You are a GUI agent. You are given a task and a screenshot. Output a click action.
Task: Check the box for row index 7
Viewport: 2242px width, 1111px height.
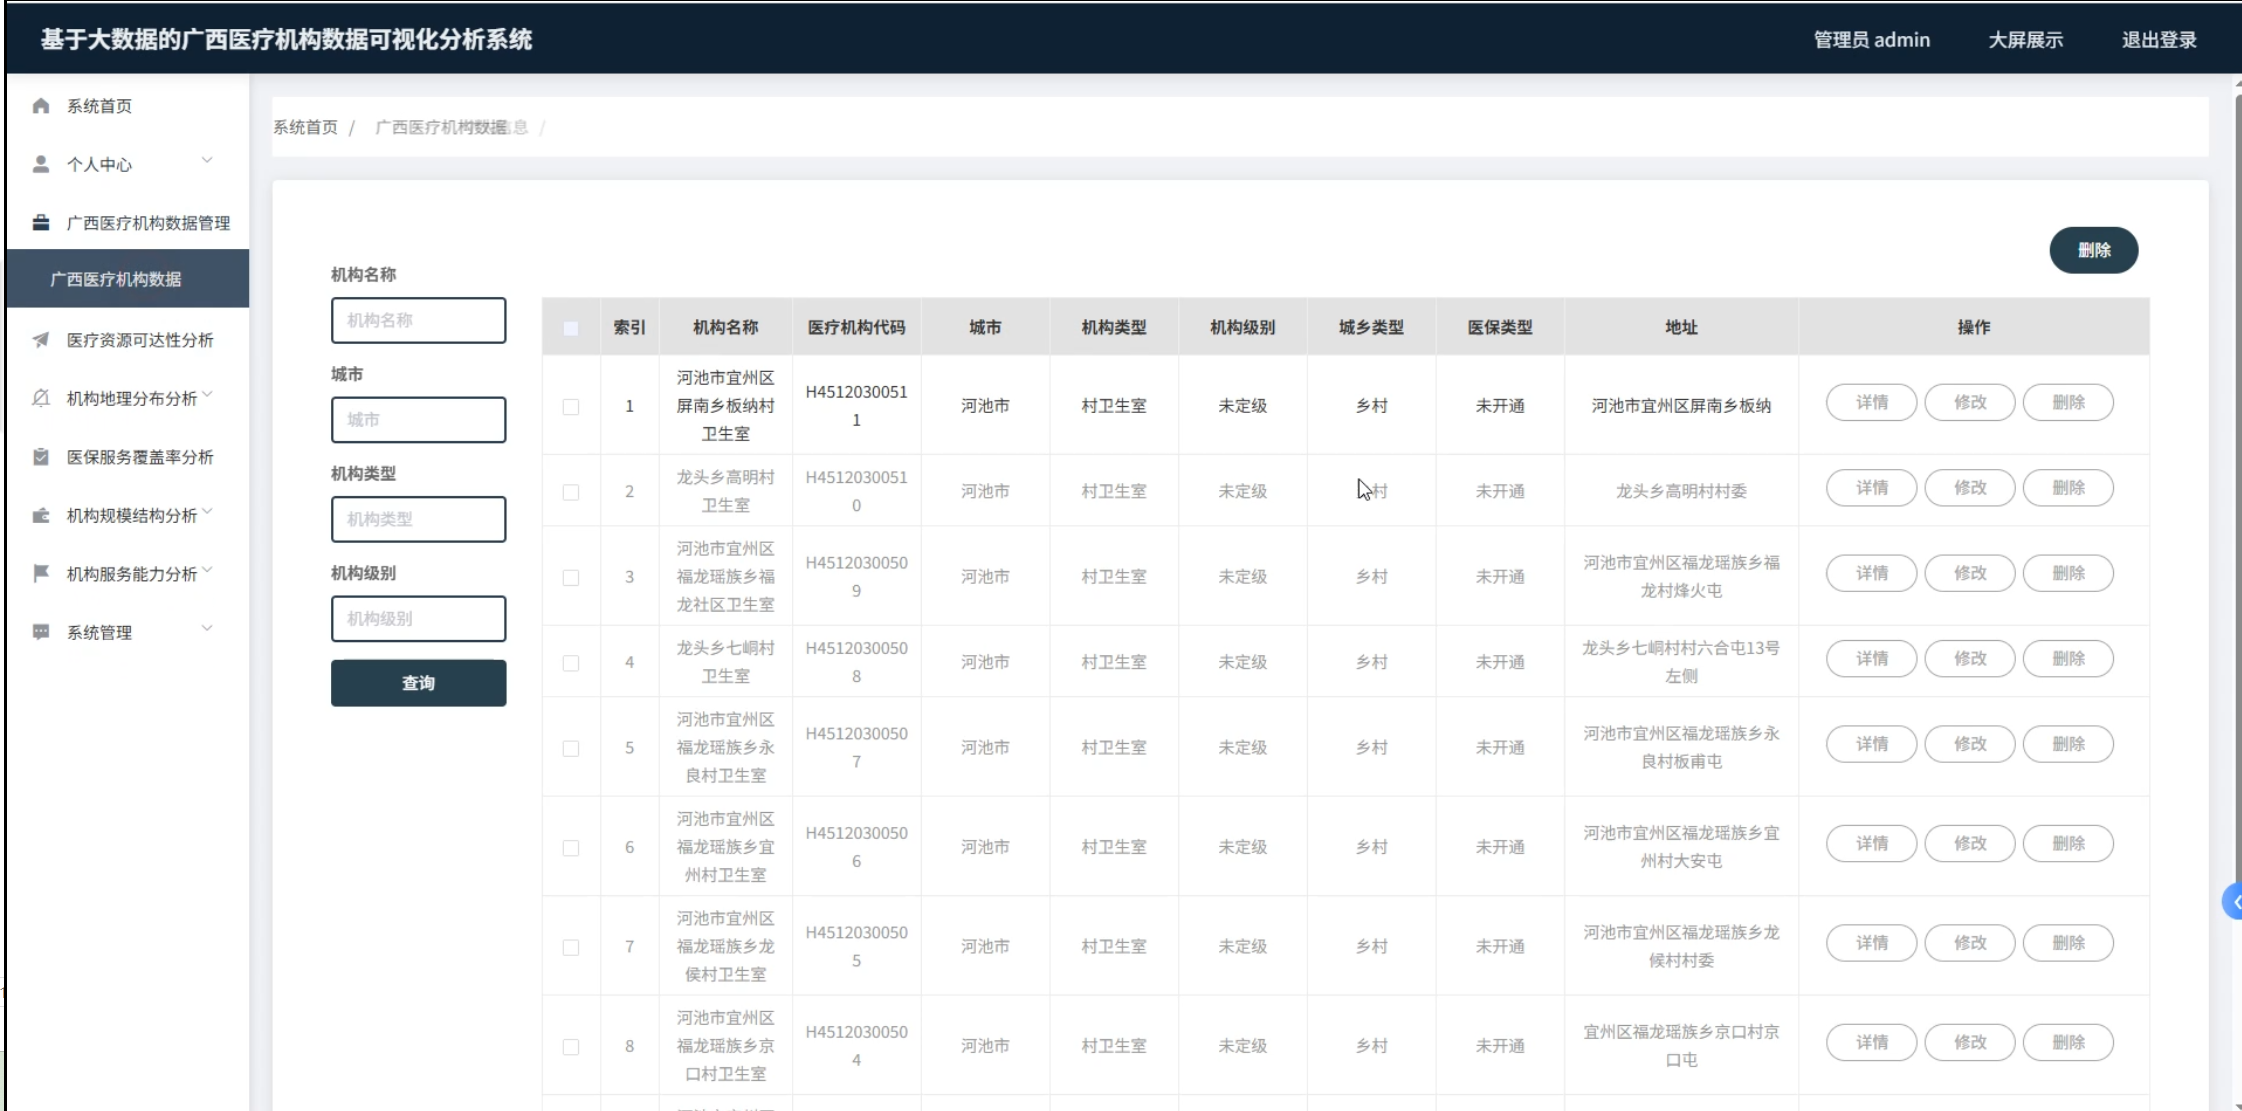point(571,947)
